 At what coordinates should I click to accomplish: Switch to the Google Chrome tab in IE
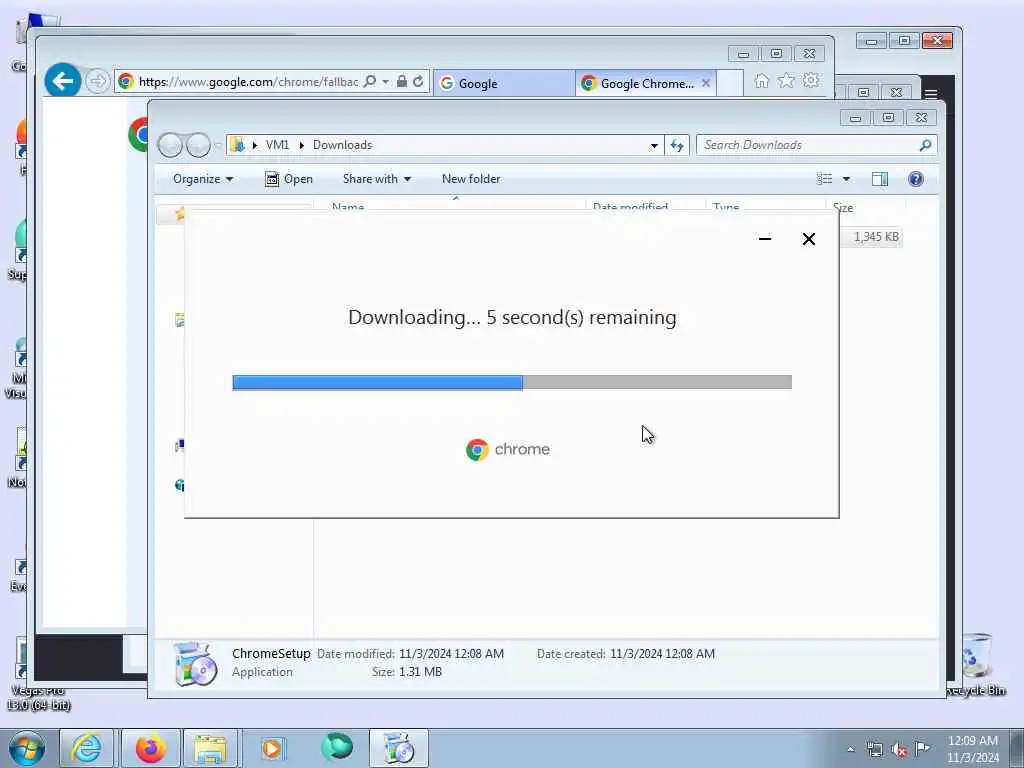point(646,84)
